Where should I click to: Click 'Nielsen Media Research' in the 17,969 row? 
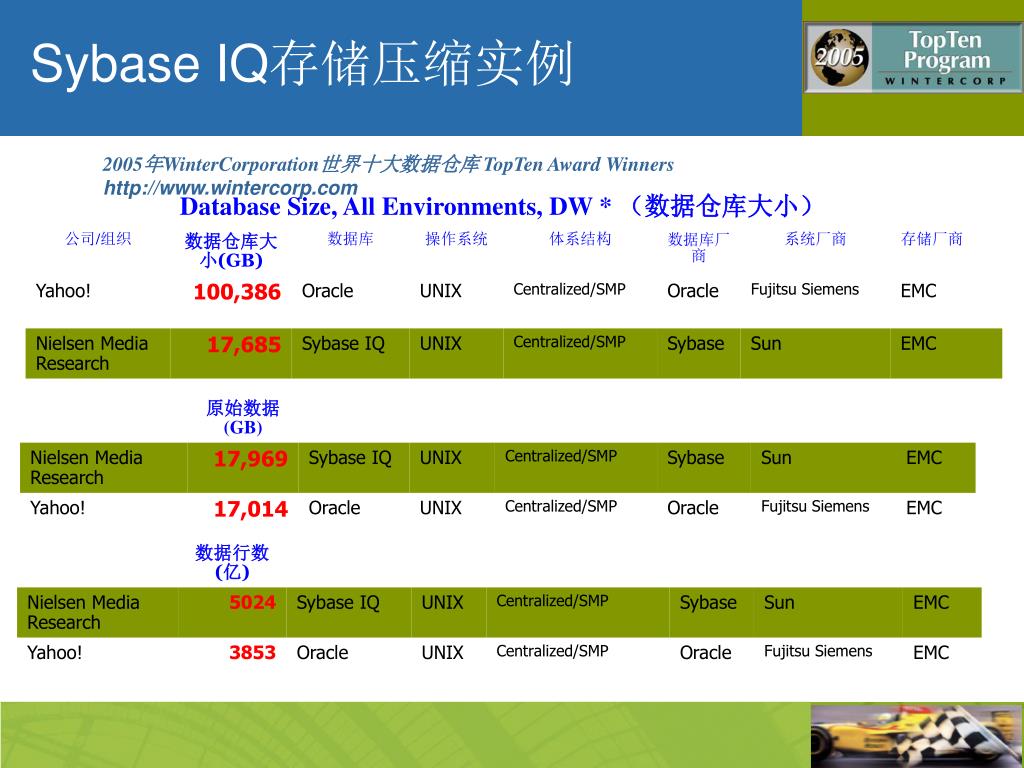(x=86, y=468)
